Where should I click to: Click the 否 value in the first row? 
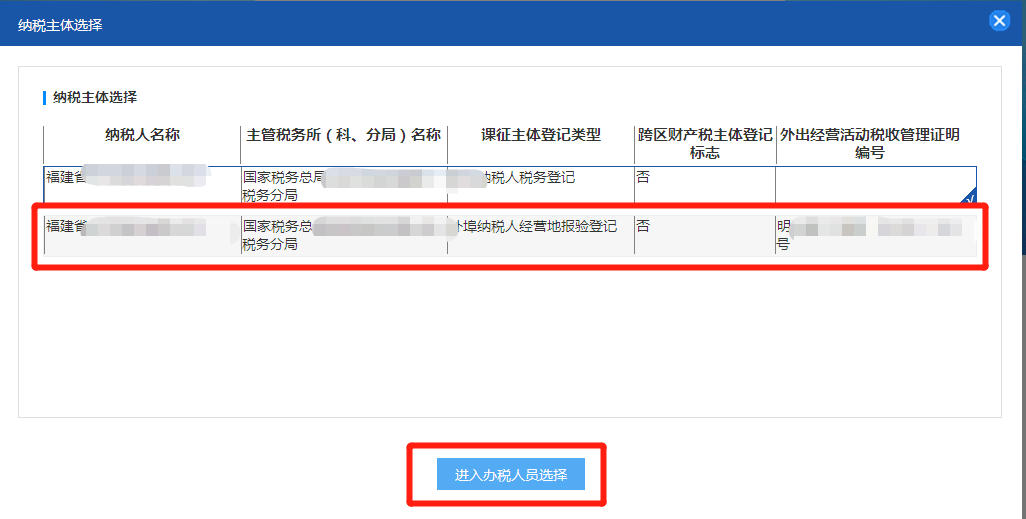(x=643, y=178)
